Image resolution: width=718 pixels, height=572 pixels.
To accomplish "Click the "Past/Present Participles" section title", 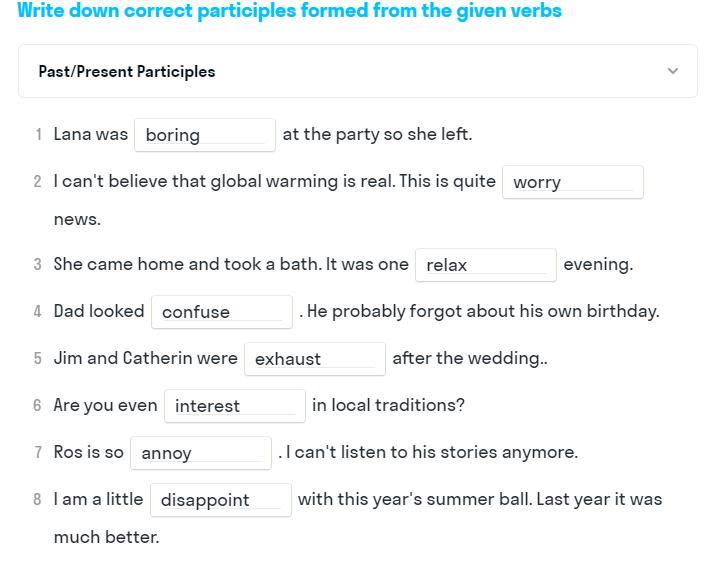I will coord(127,72).
